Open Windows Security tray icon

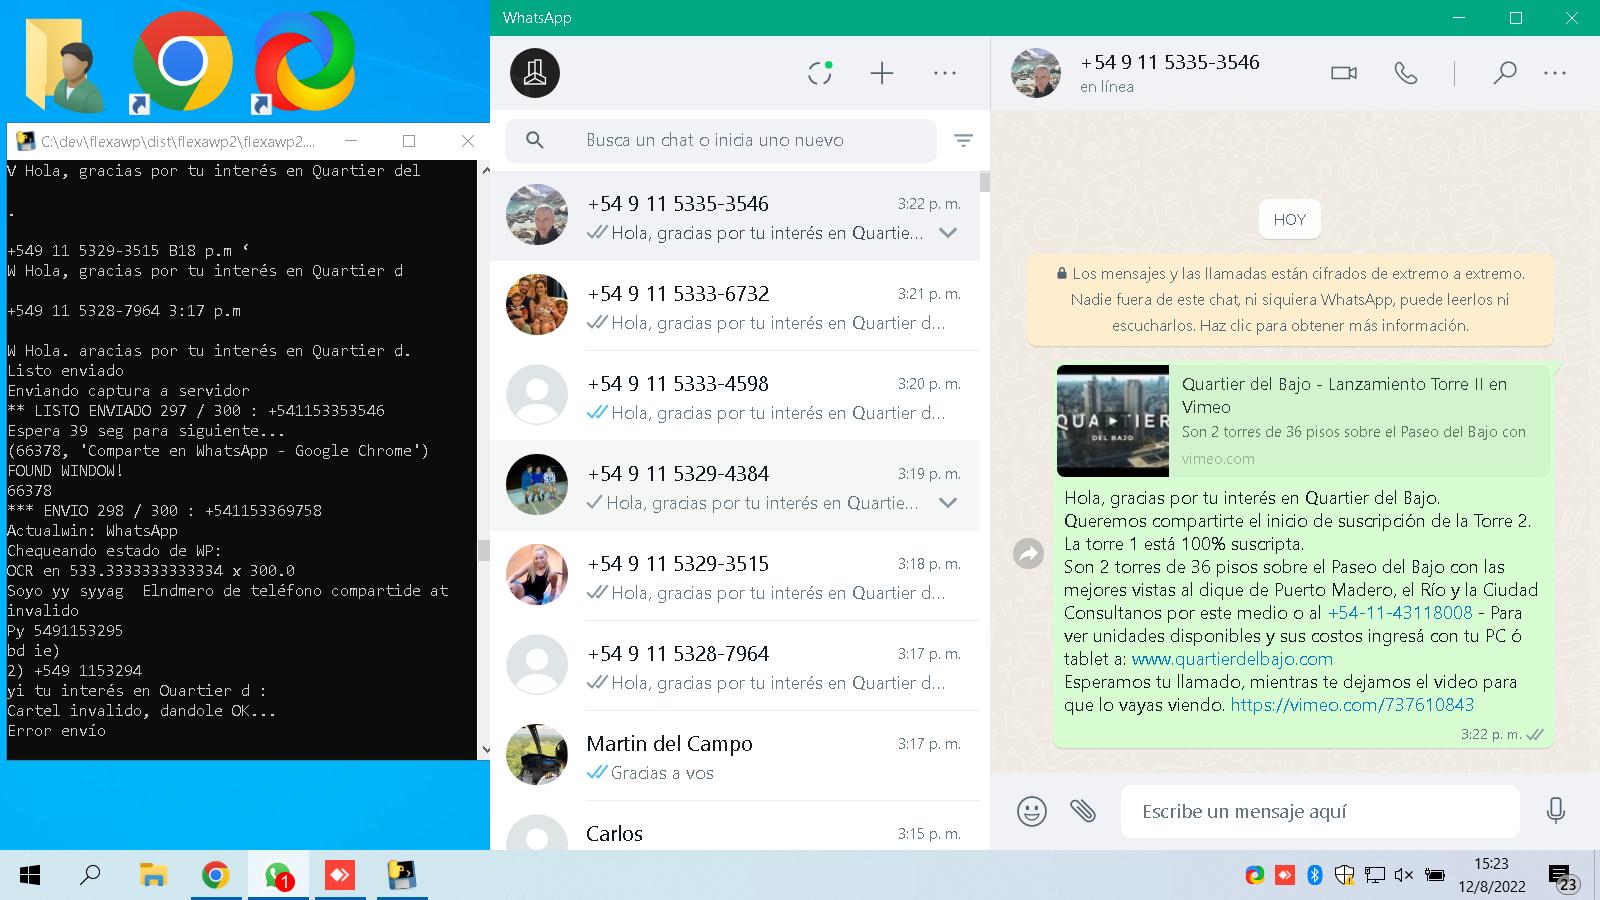[1345, 875]
